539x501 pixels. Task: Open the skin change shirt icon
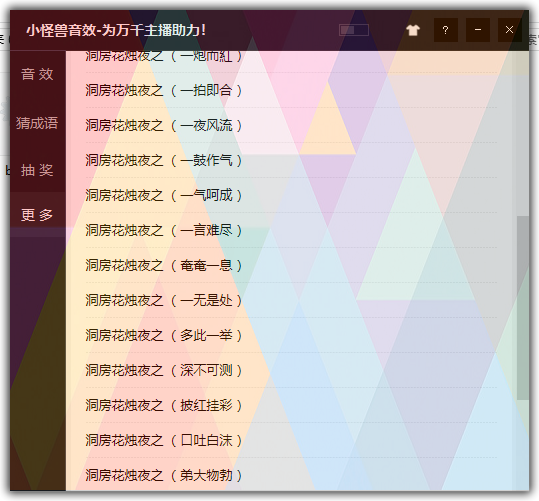[x=413, y=30]
